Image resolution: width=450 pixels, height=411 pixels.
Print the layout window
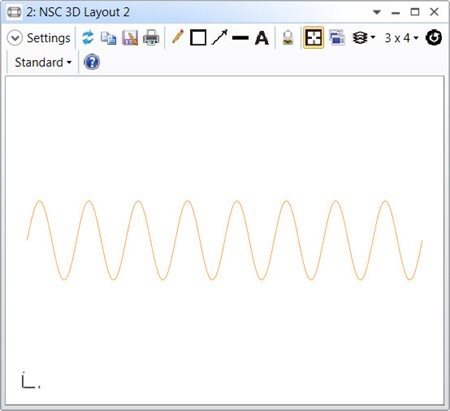(x=151, y=38)
